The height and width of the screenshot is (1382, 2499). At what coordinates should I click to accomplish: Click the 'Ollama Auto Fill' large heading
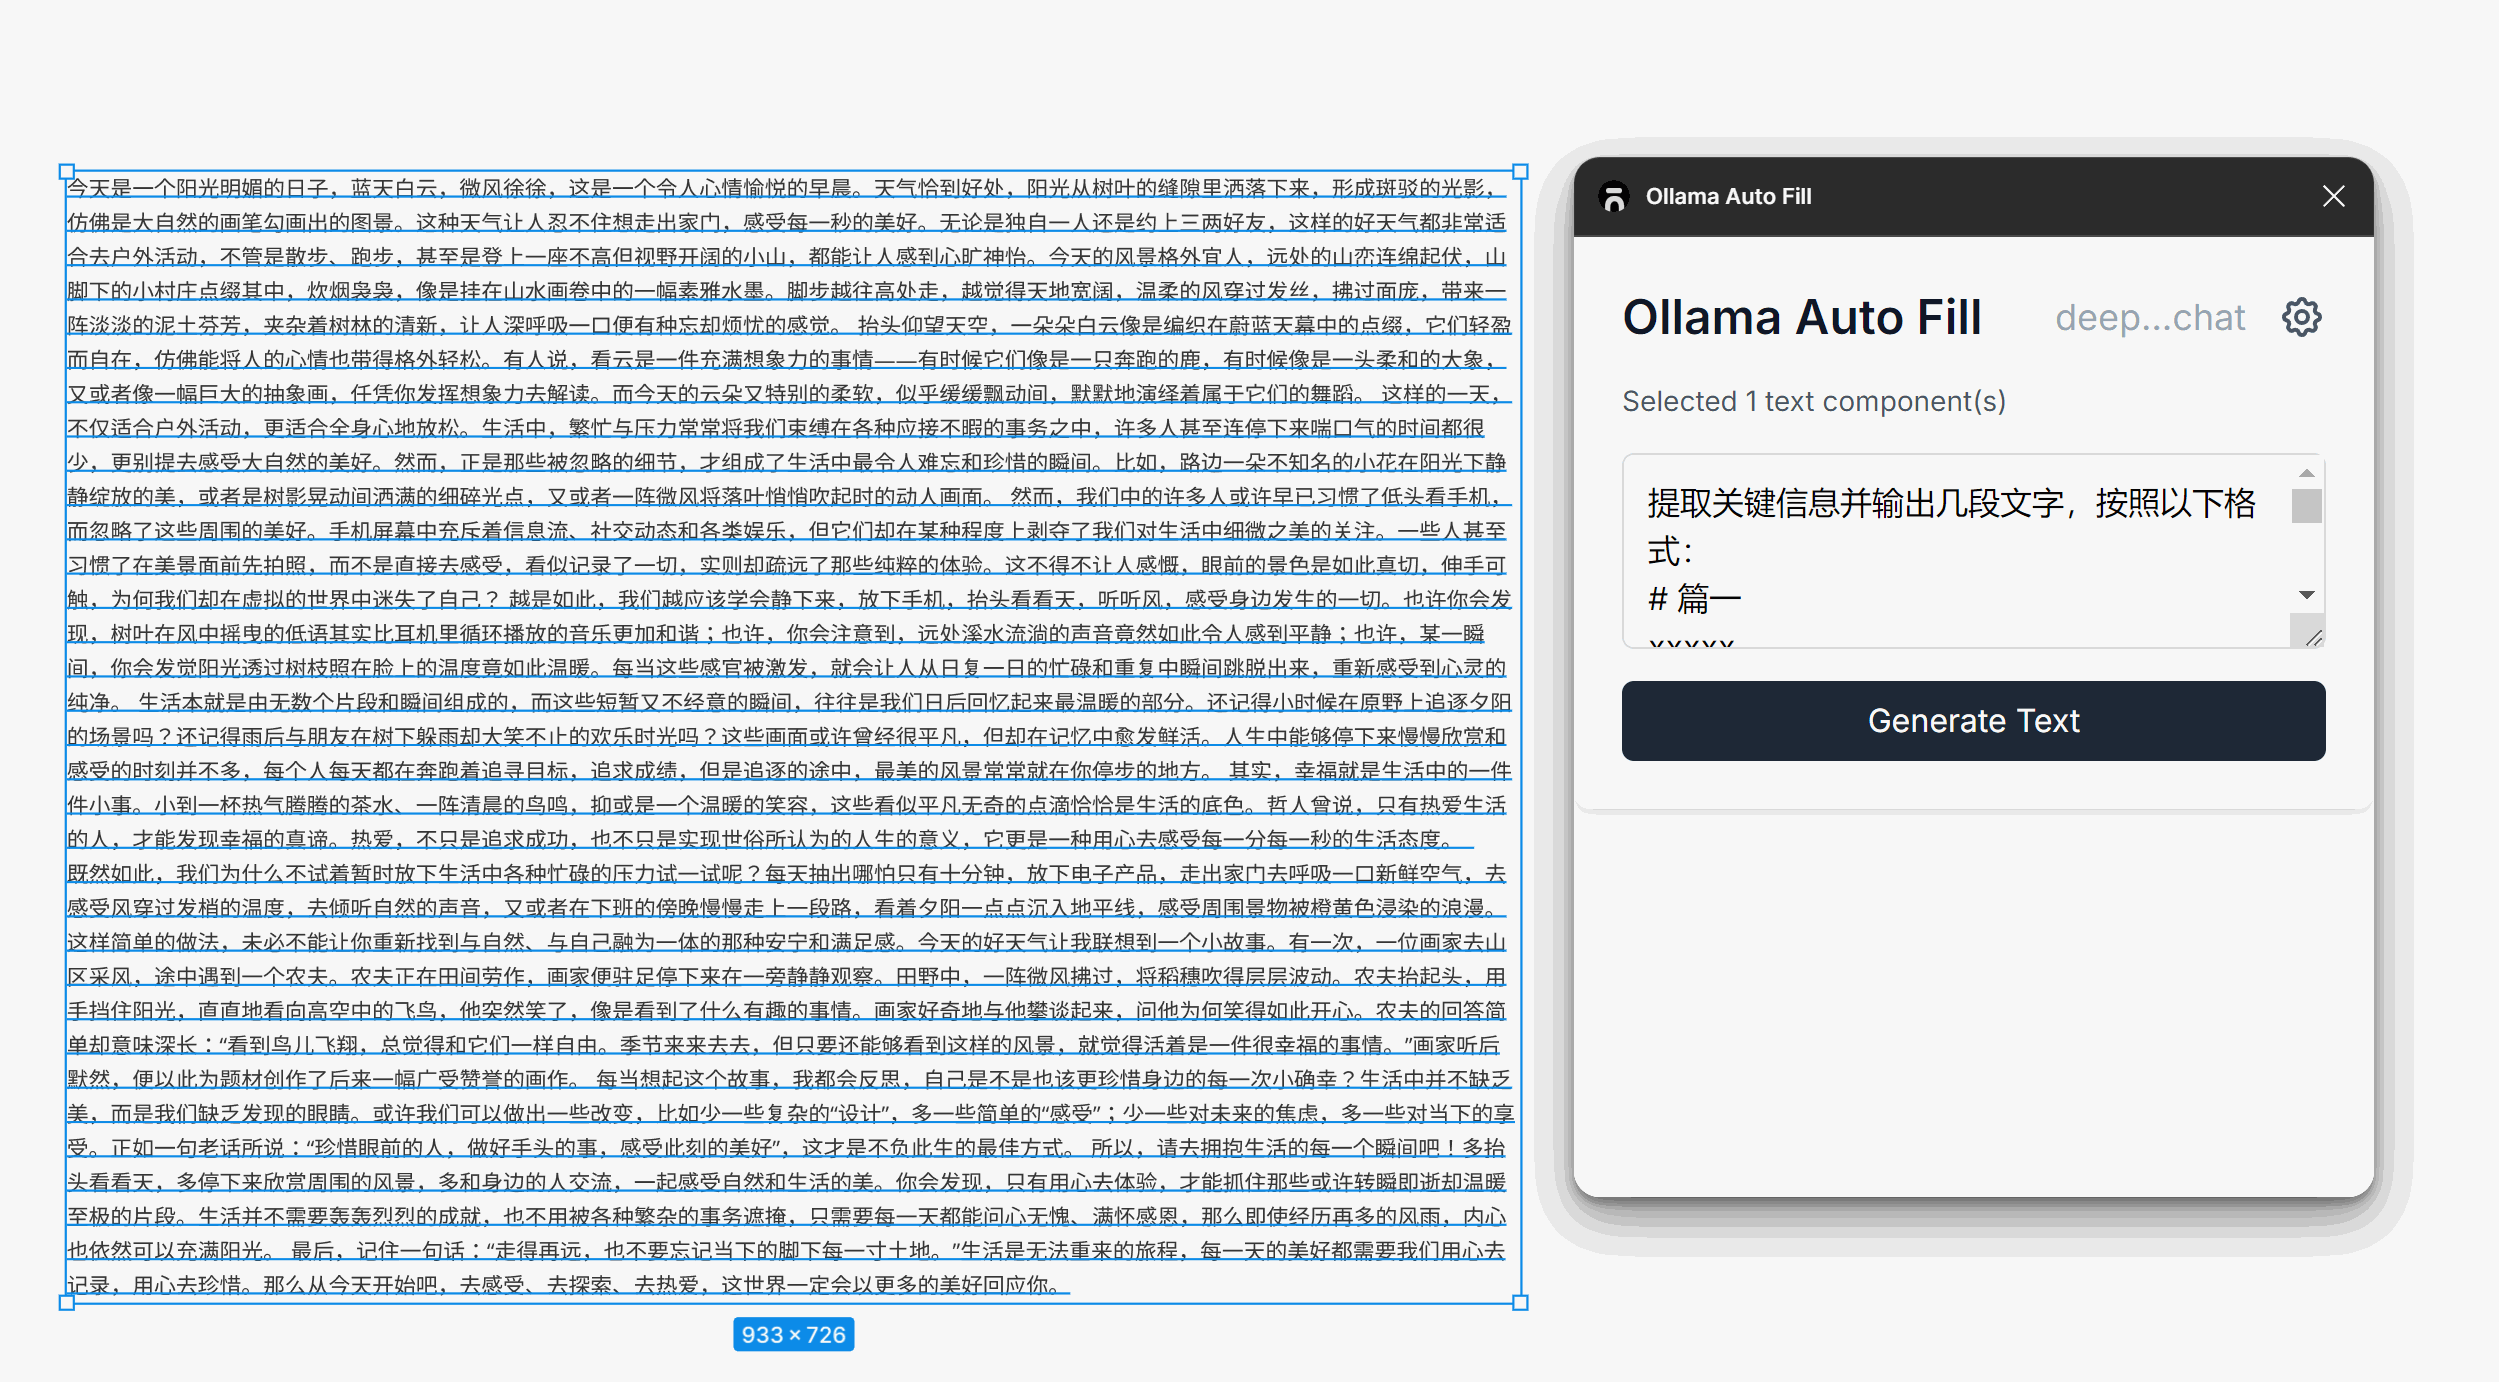click(1802, 318)
